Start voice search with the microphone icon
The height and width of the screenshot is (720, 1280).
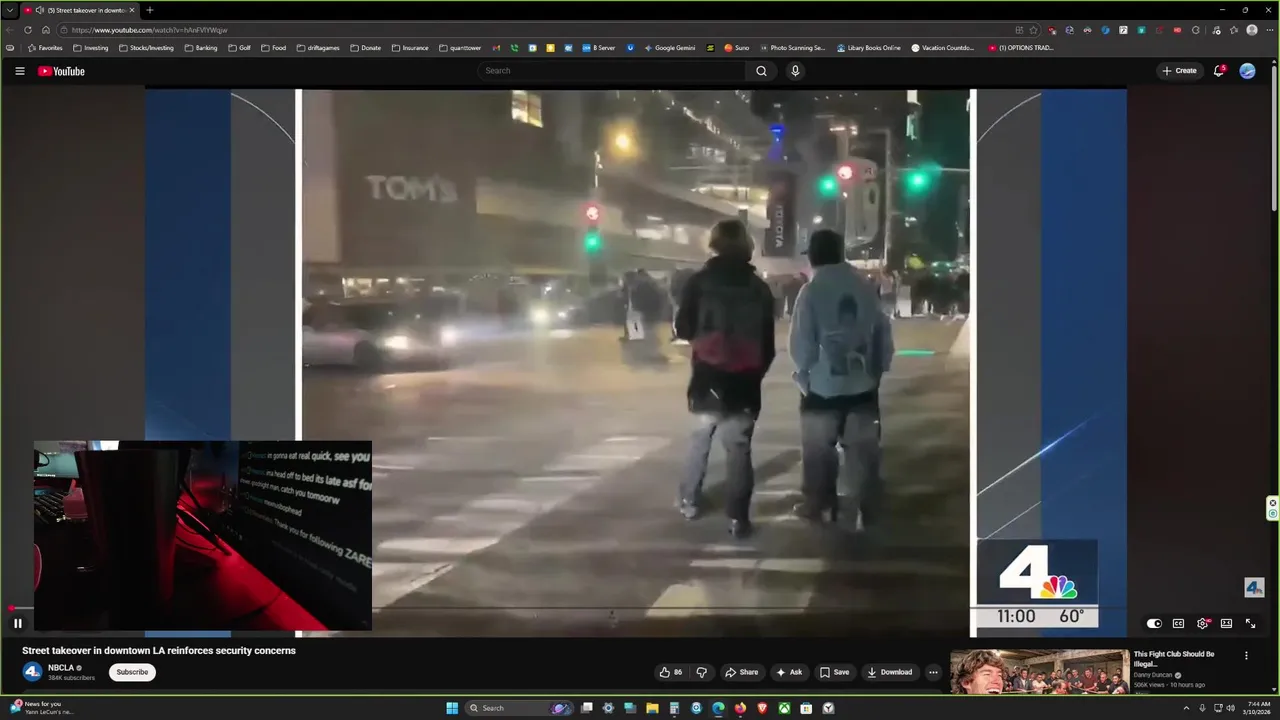(795, 71)
